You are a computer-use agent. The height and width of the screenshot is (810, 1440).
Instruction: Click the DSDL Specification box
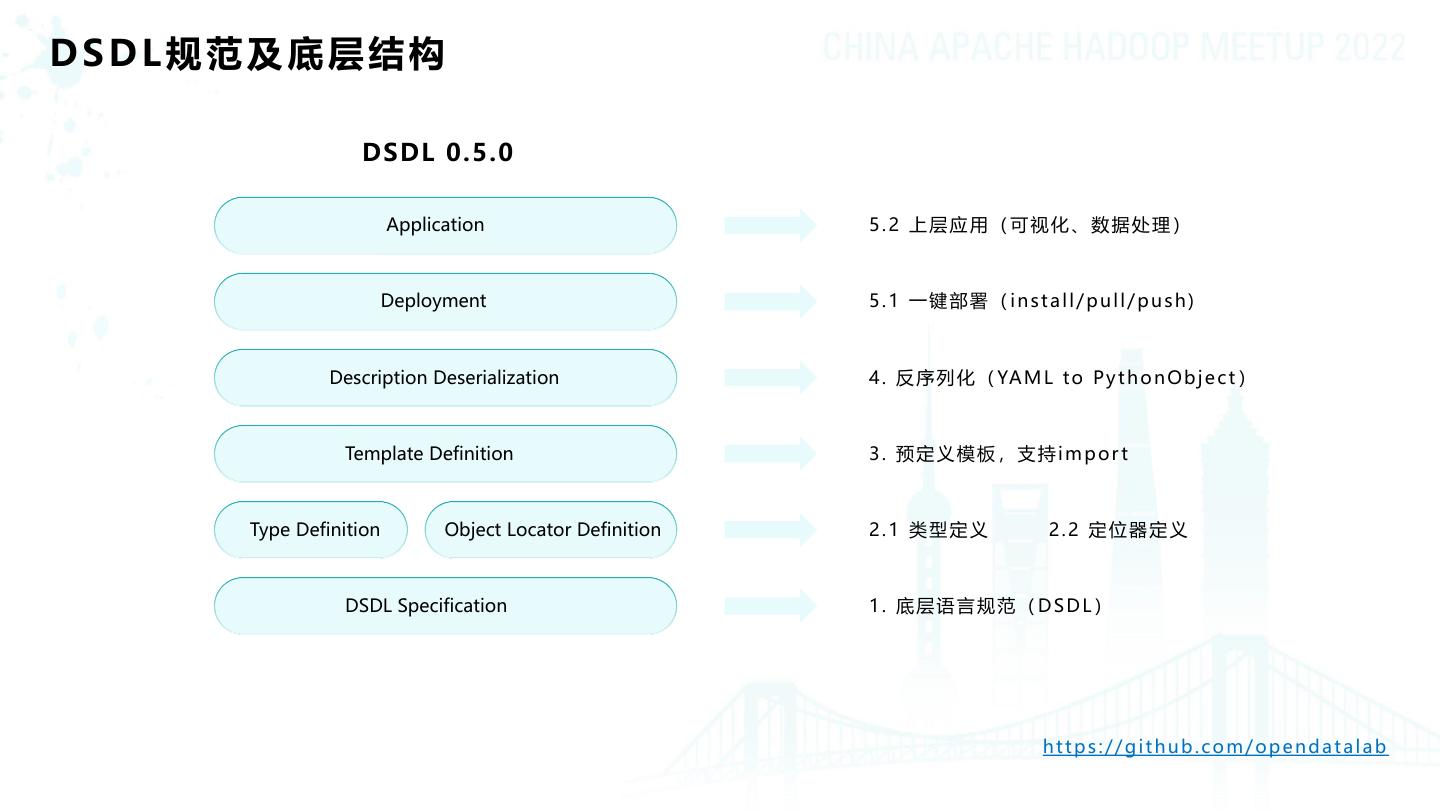(445, 605)
